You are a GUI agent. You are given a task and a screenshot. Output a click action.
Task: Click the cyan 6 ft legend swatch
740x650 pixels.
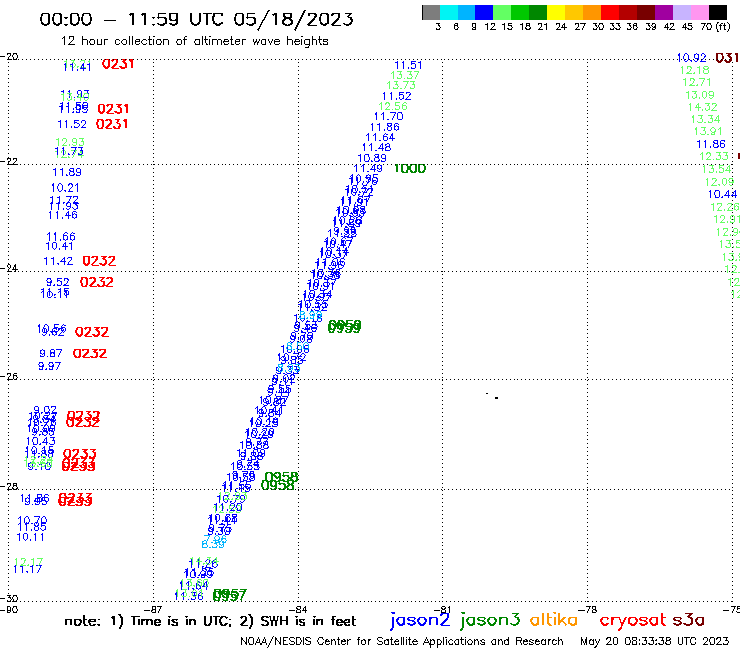(x=448, y=12)
